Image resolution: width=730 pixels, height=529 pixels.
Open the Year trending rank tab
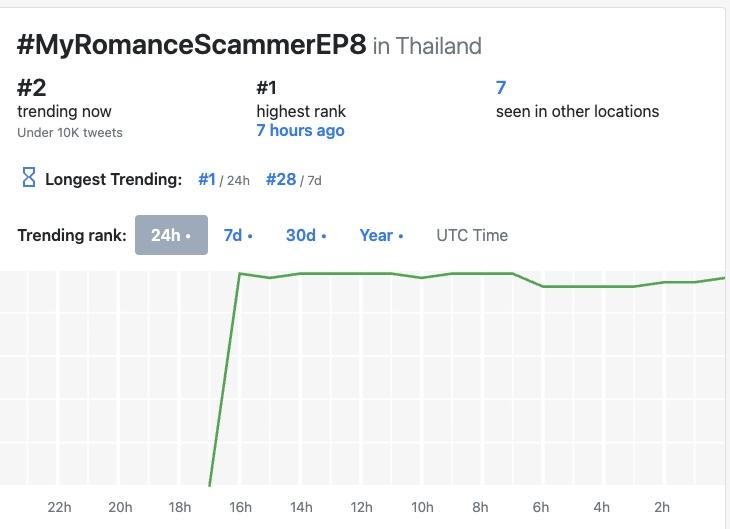click(x=381, y=235)
